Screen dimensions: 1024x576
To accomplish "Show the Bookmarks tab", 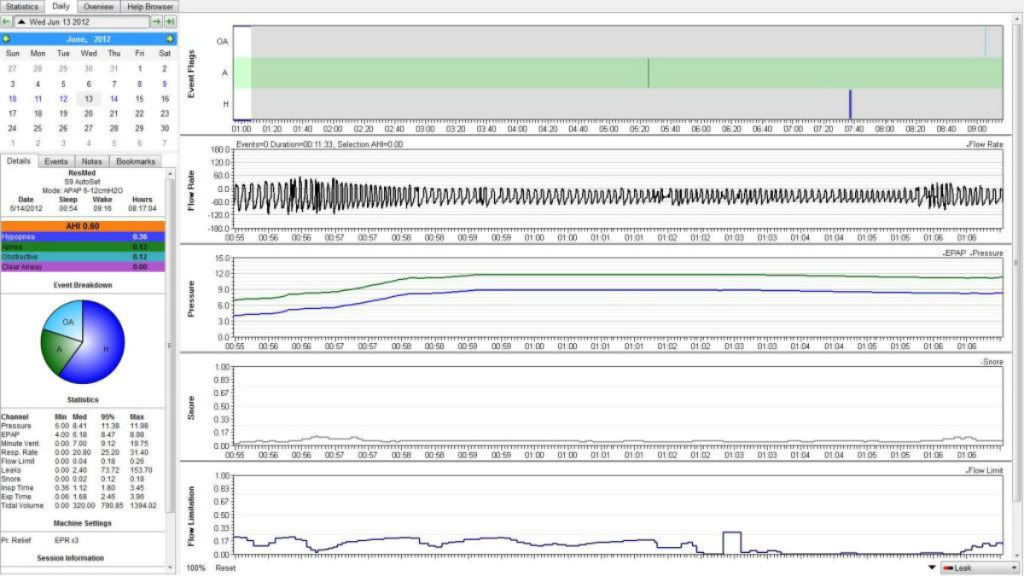I will (x=135, y=161).
